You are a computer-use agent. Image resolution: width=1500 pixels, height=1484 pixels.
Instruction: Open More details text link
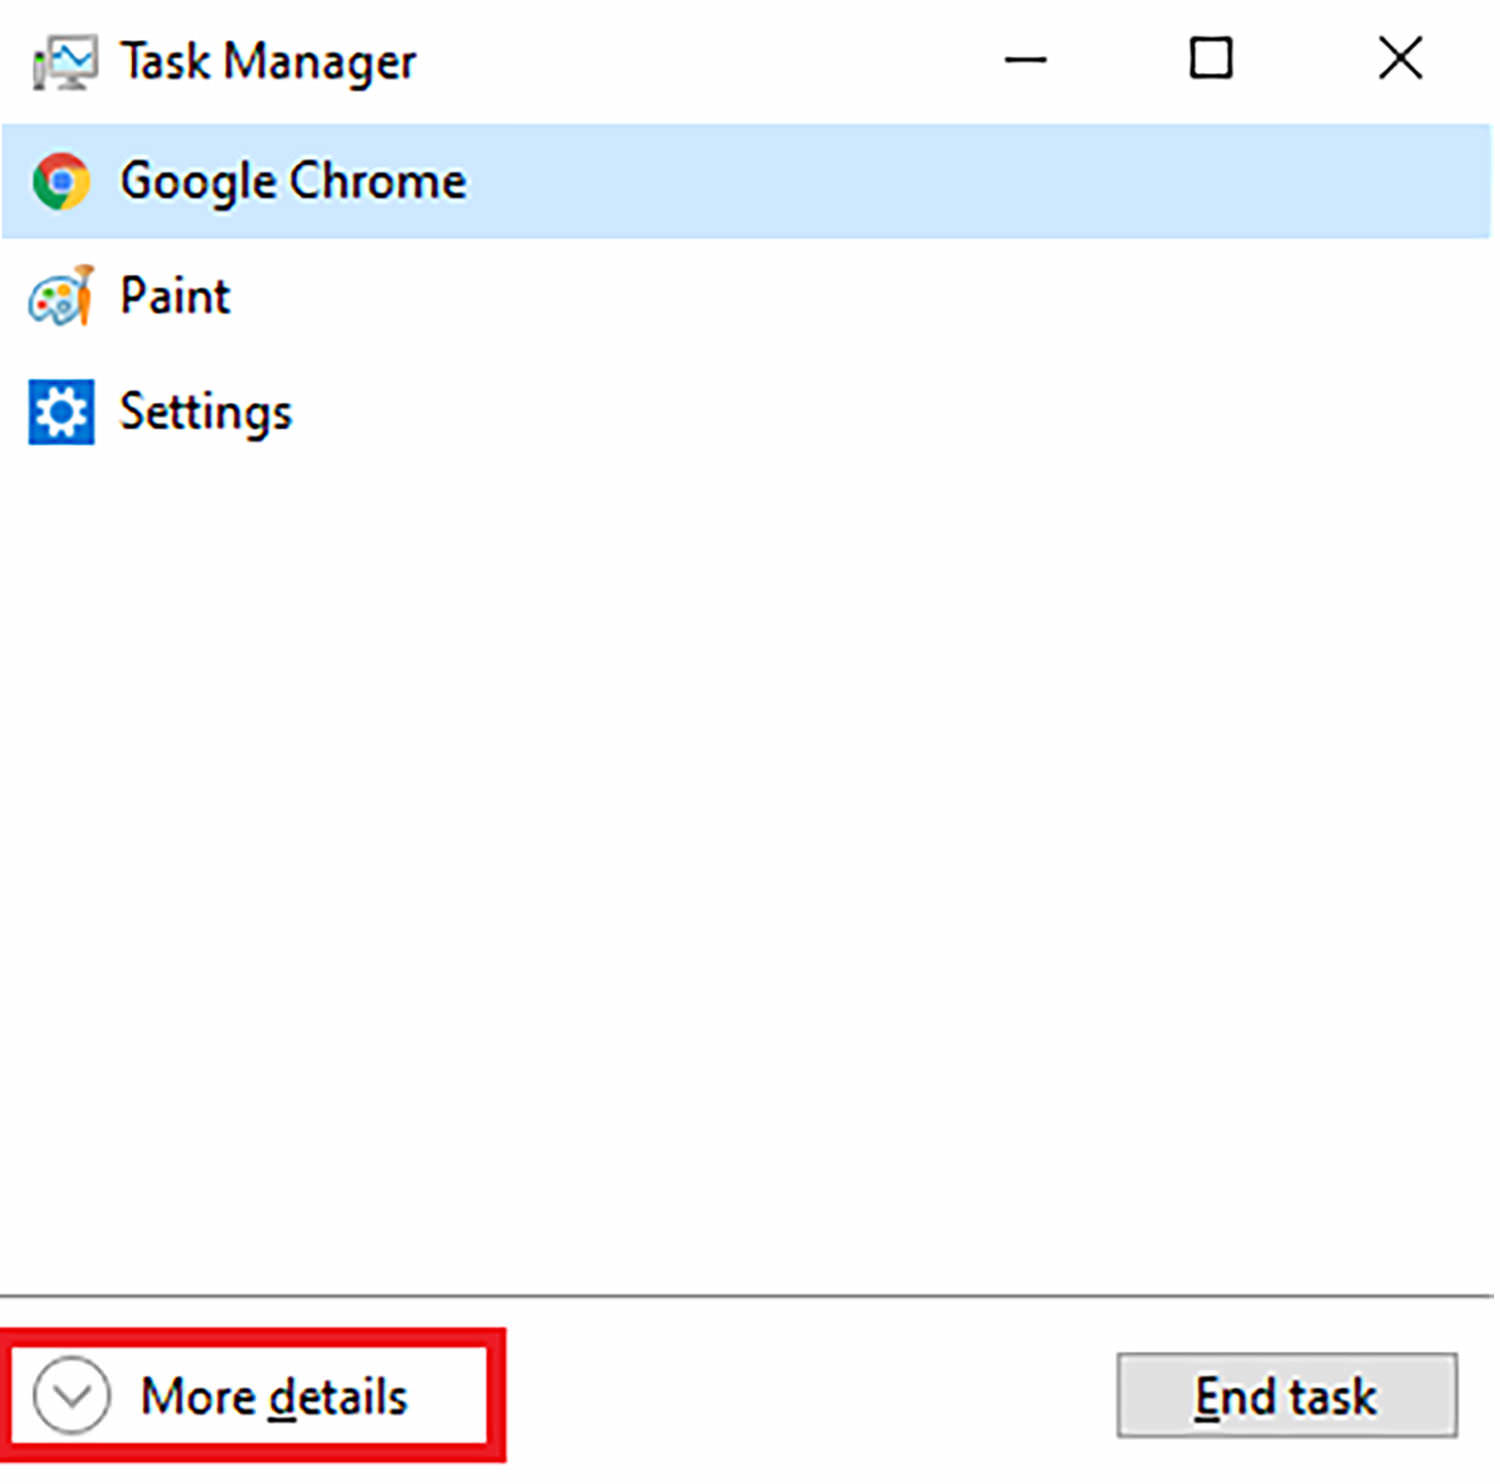click(x=274, y=1397)
